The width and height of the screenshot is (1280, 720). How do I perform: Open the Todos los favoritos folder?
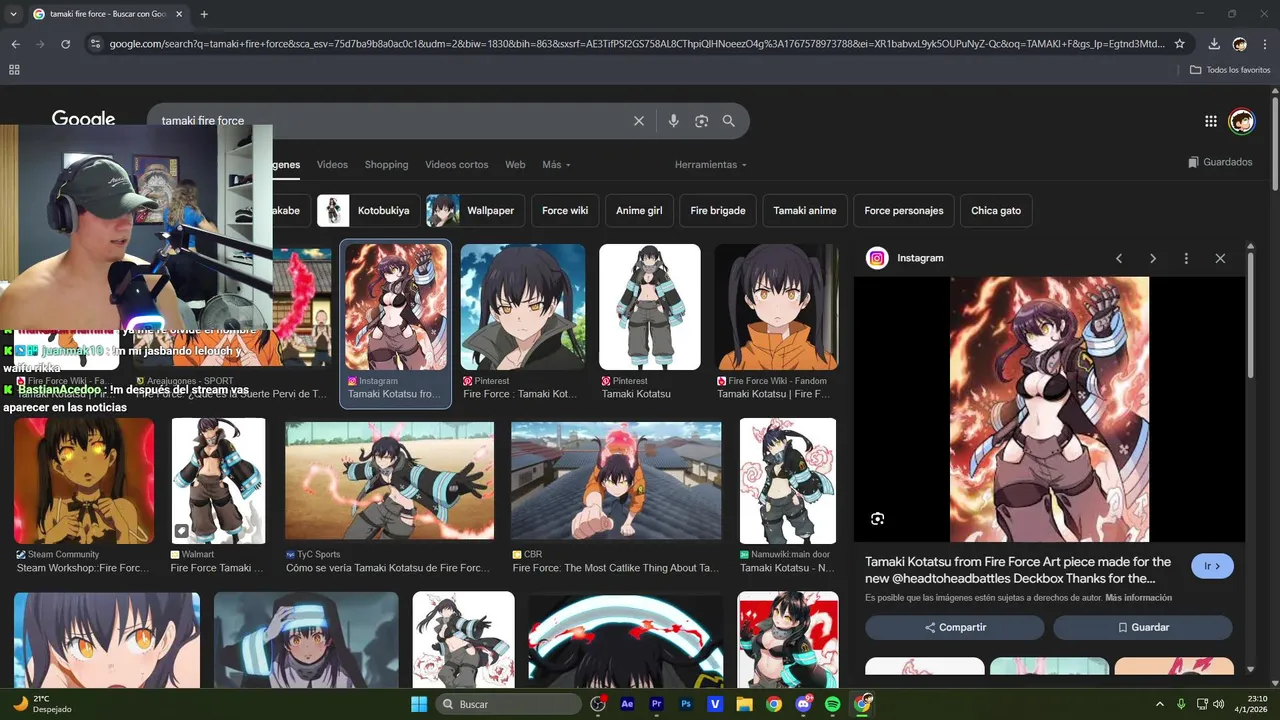1230,70
